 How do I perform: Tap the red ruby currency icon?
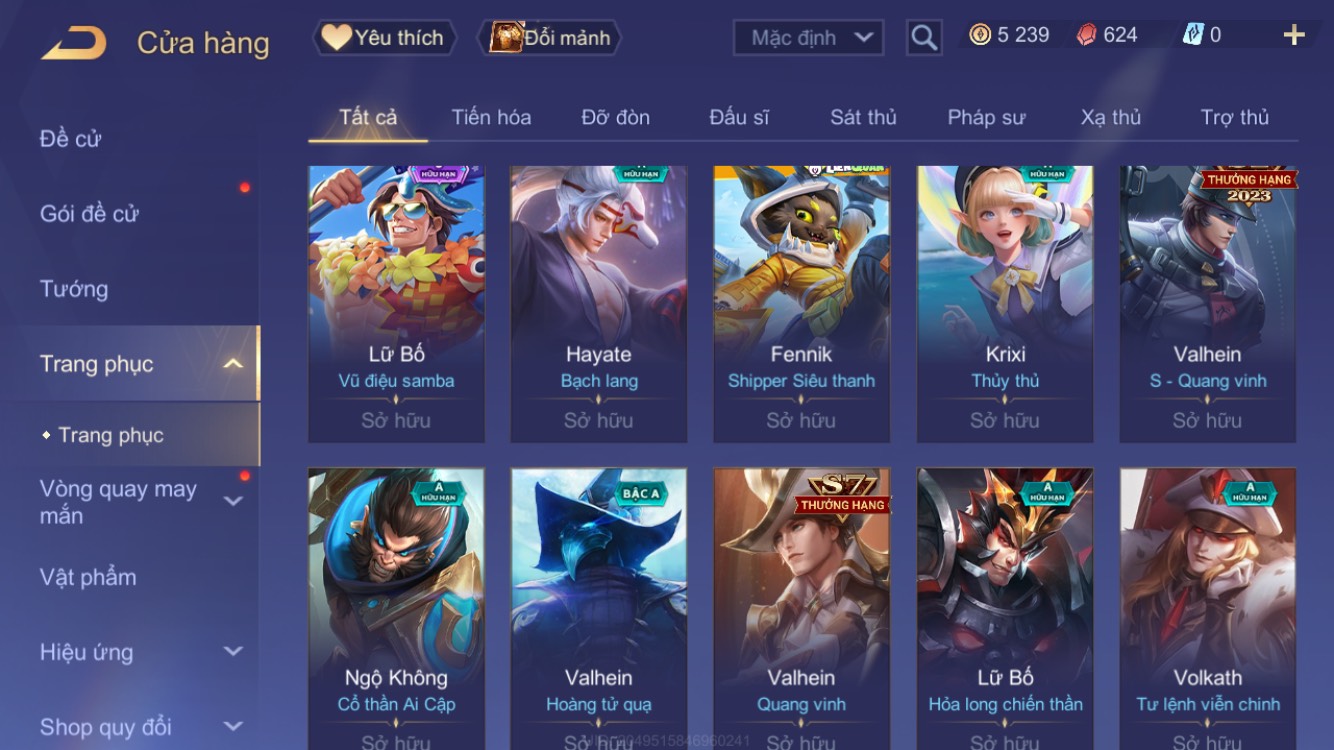[1087, 35]
